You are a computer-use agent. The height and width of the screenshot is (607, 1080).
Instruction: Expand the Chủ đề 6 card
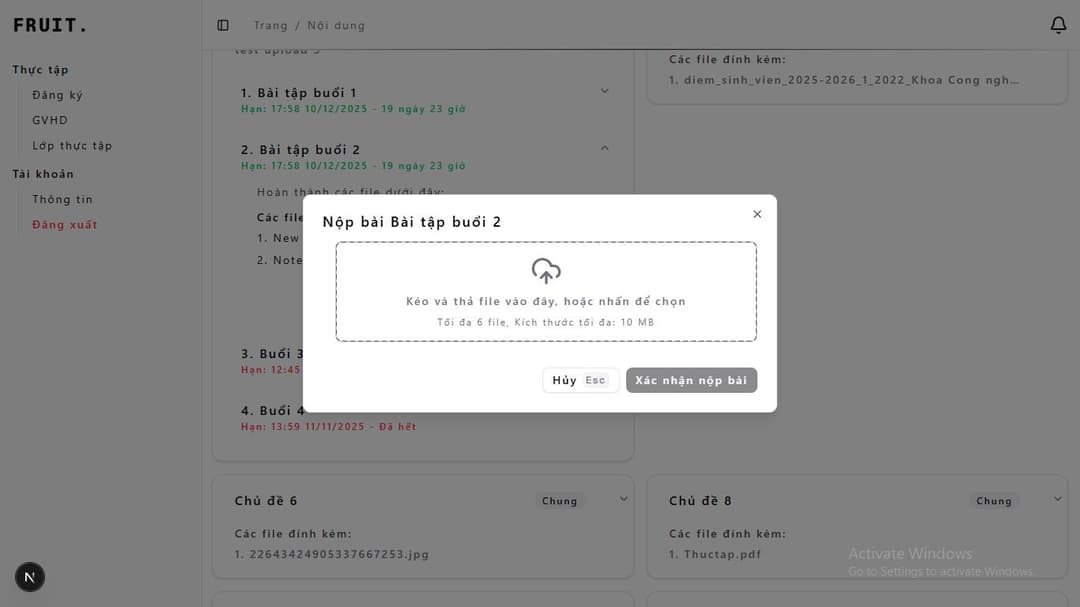624,498
